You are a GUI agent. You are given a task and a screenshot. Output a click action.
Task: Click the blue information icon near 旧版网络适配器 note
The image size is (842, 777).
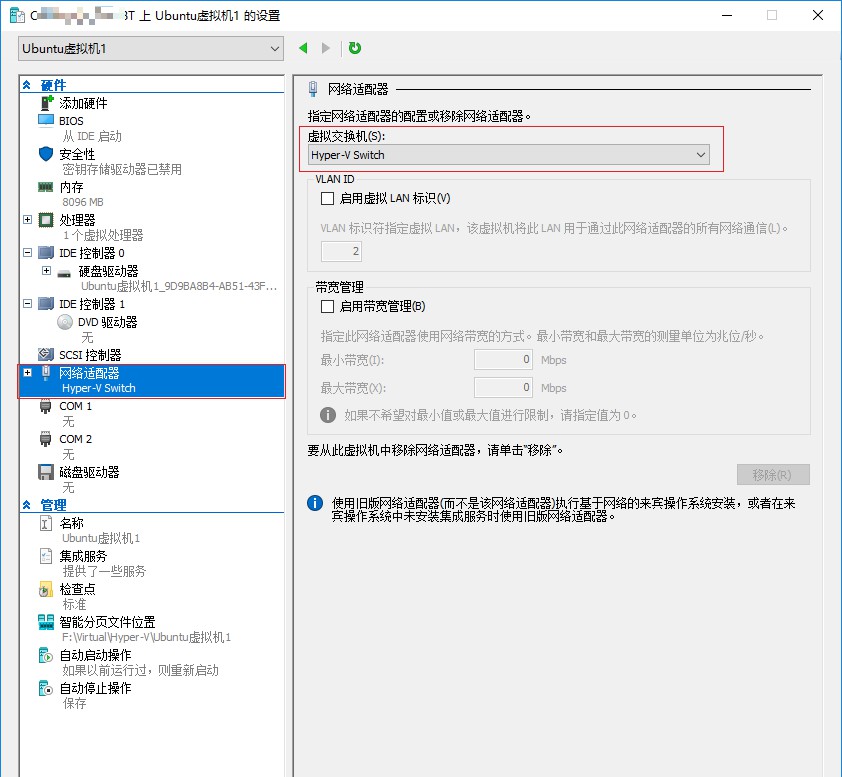(315, 503)
